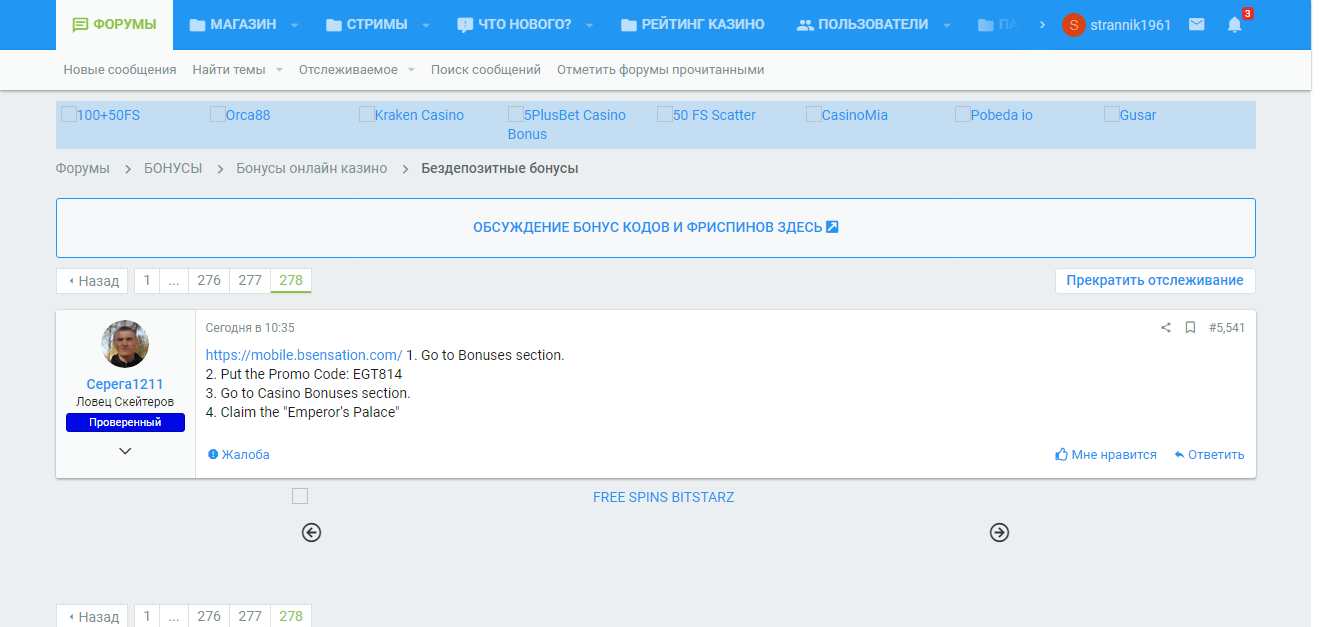
Task: Go to page 277 in top pagination
Action: point(250,281)
